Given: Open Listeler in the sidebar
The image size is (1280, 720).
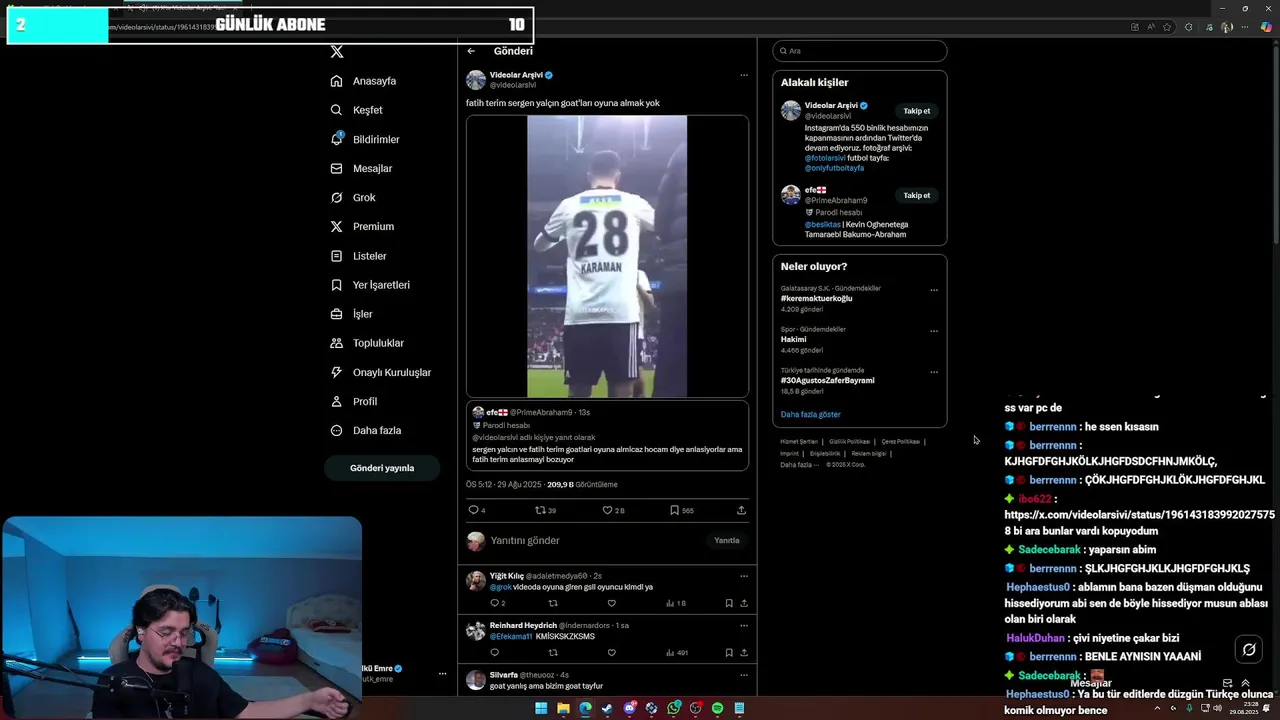Looking at the screenshot, I should [359, 256].
